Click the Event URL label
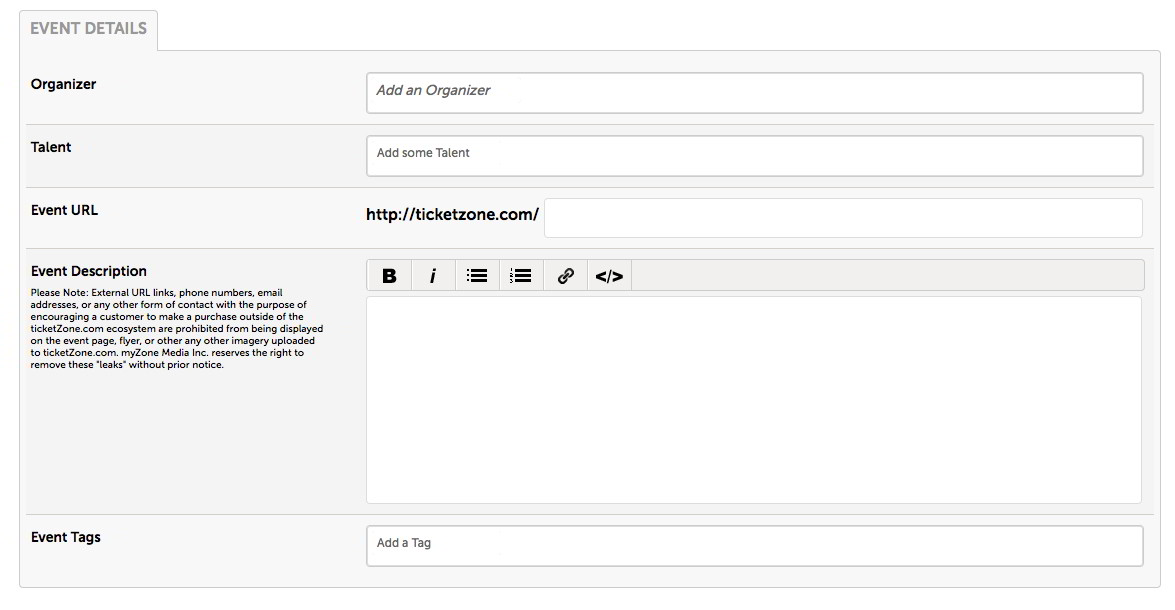The image size is (1175, 610). [x=64, y=210]
